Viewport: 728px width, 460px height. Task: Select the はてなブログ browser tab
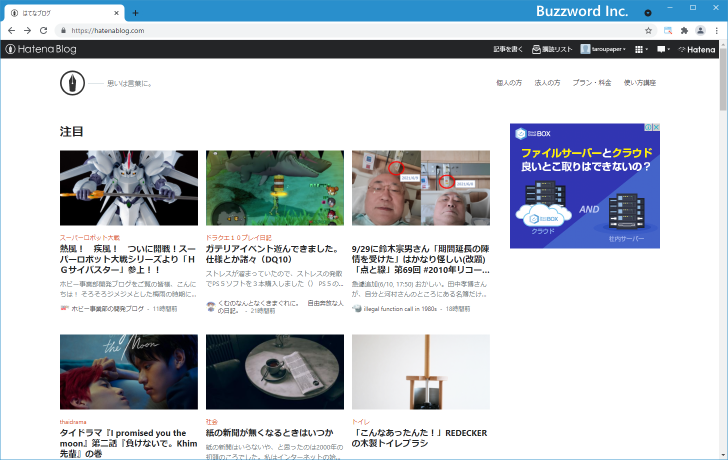click(x=64, y=13)
